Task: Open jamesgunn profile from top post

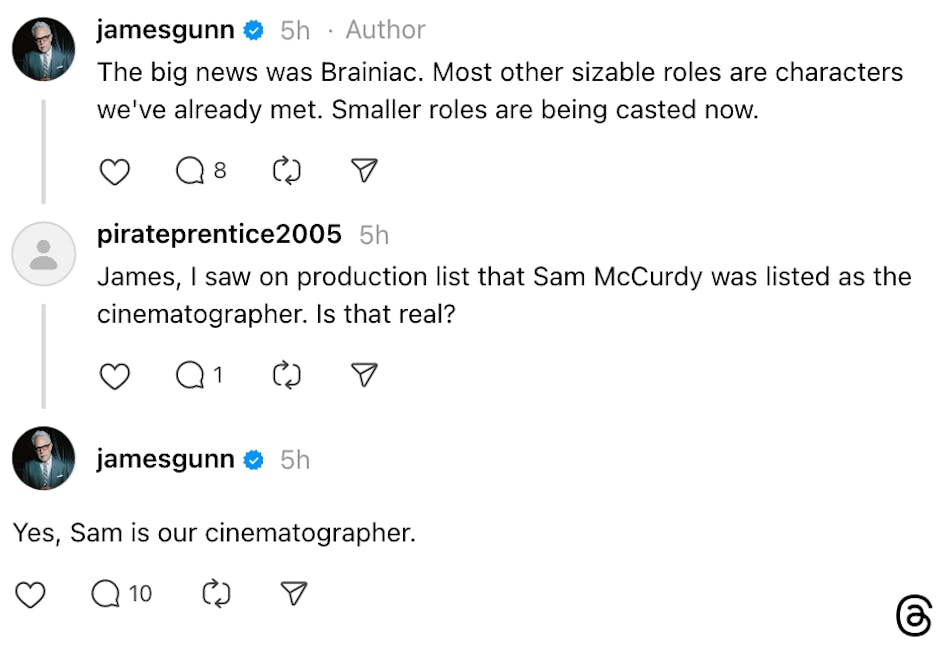Action: click(x=166, y=30)
